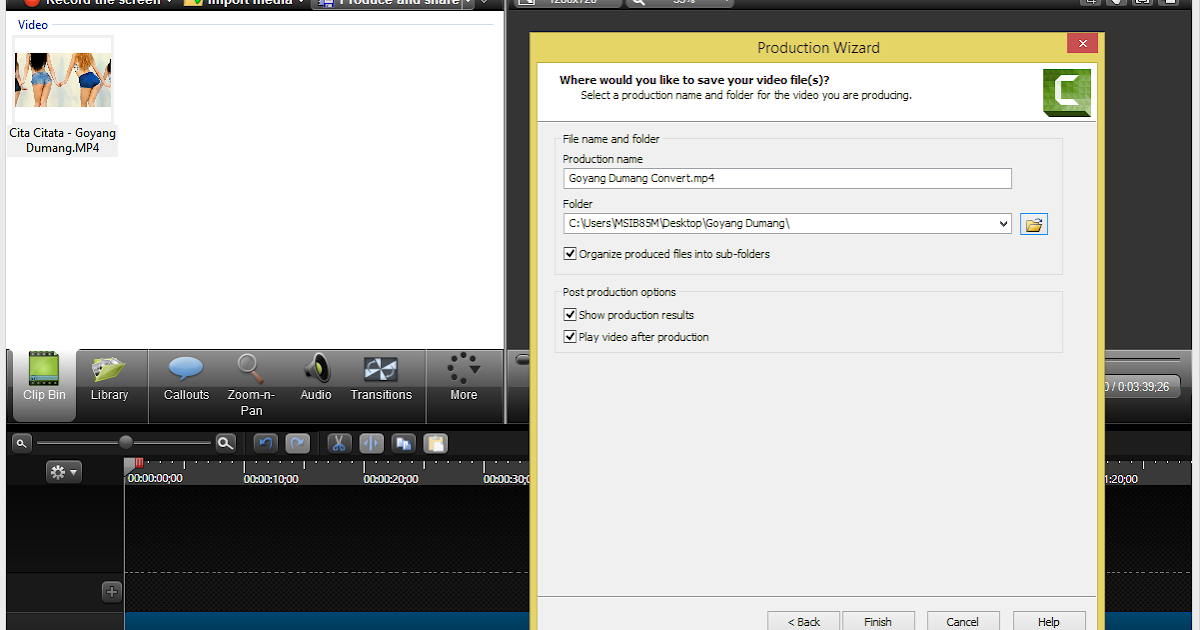This screenshot has height=630, width=1200.
Task: Click the Copy icon on timeline toolbar
Action: tap(404, 442)
